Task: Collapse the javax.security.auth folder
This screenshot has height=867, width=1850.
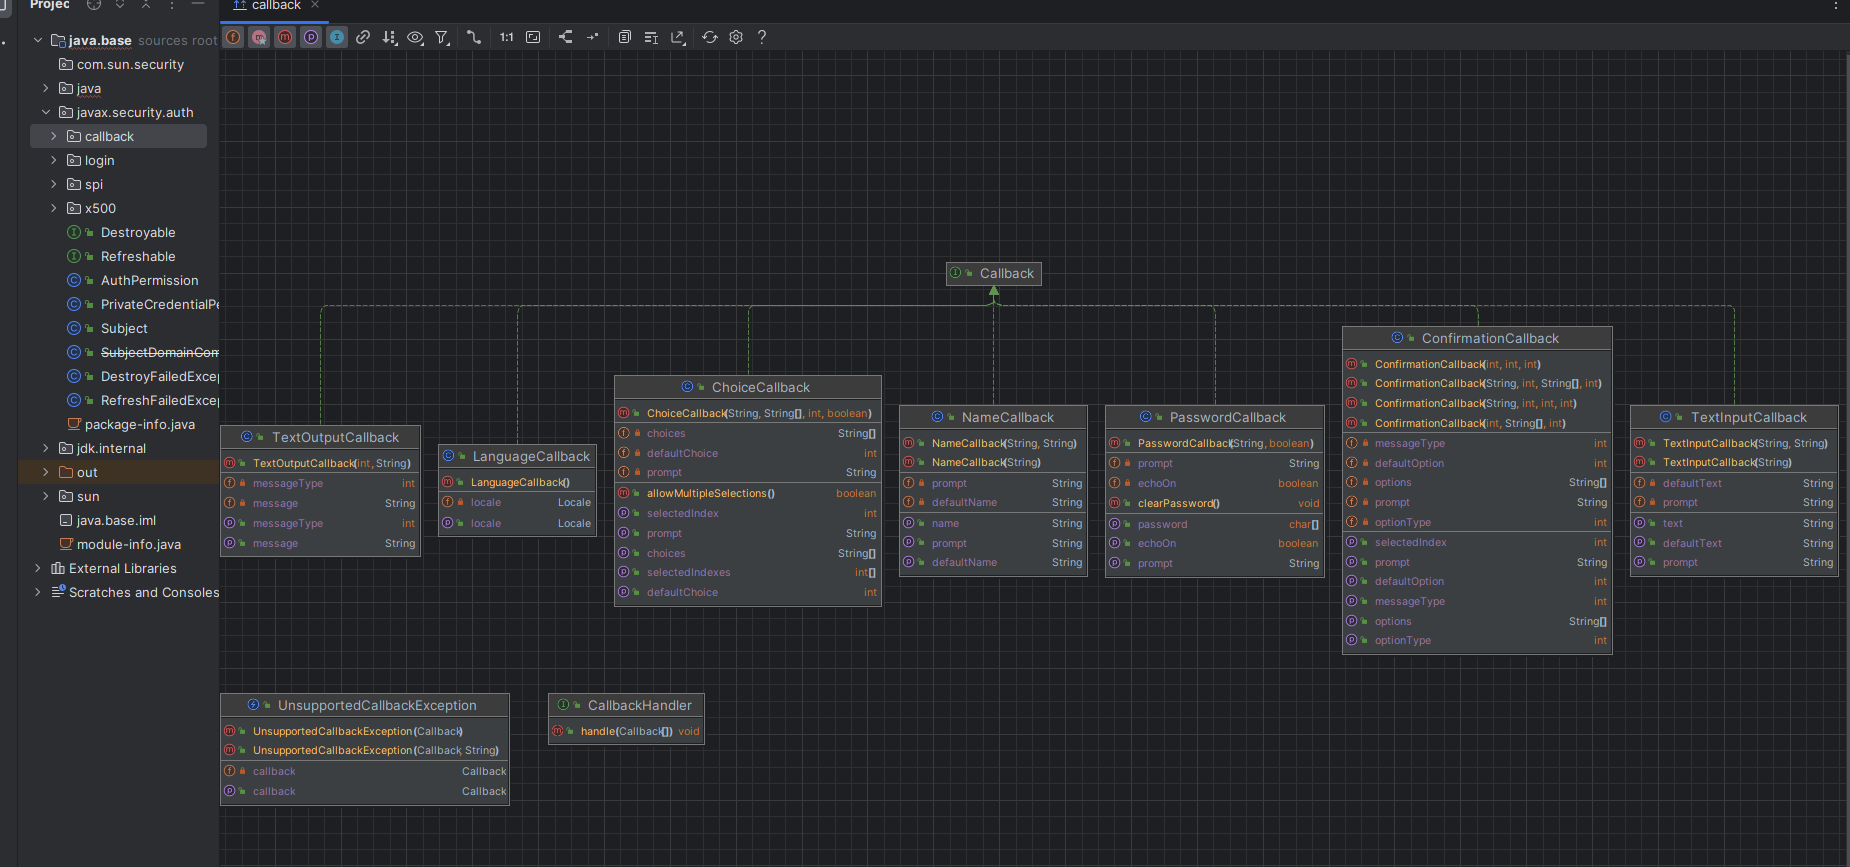Action: [46, 112]
